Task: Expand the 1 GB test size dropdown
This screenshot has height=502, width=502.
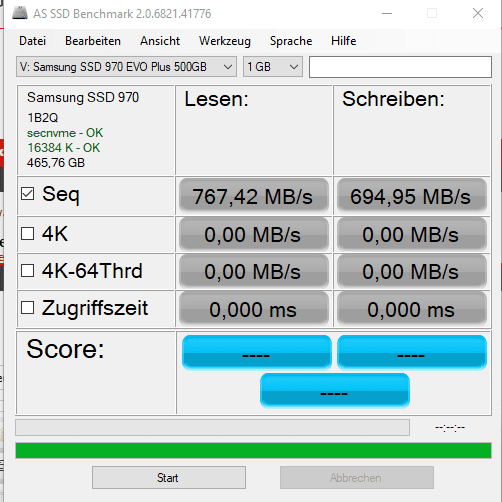Action: 273,67
